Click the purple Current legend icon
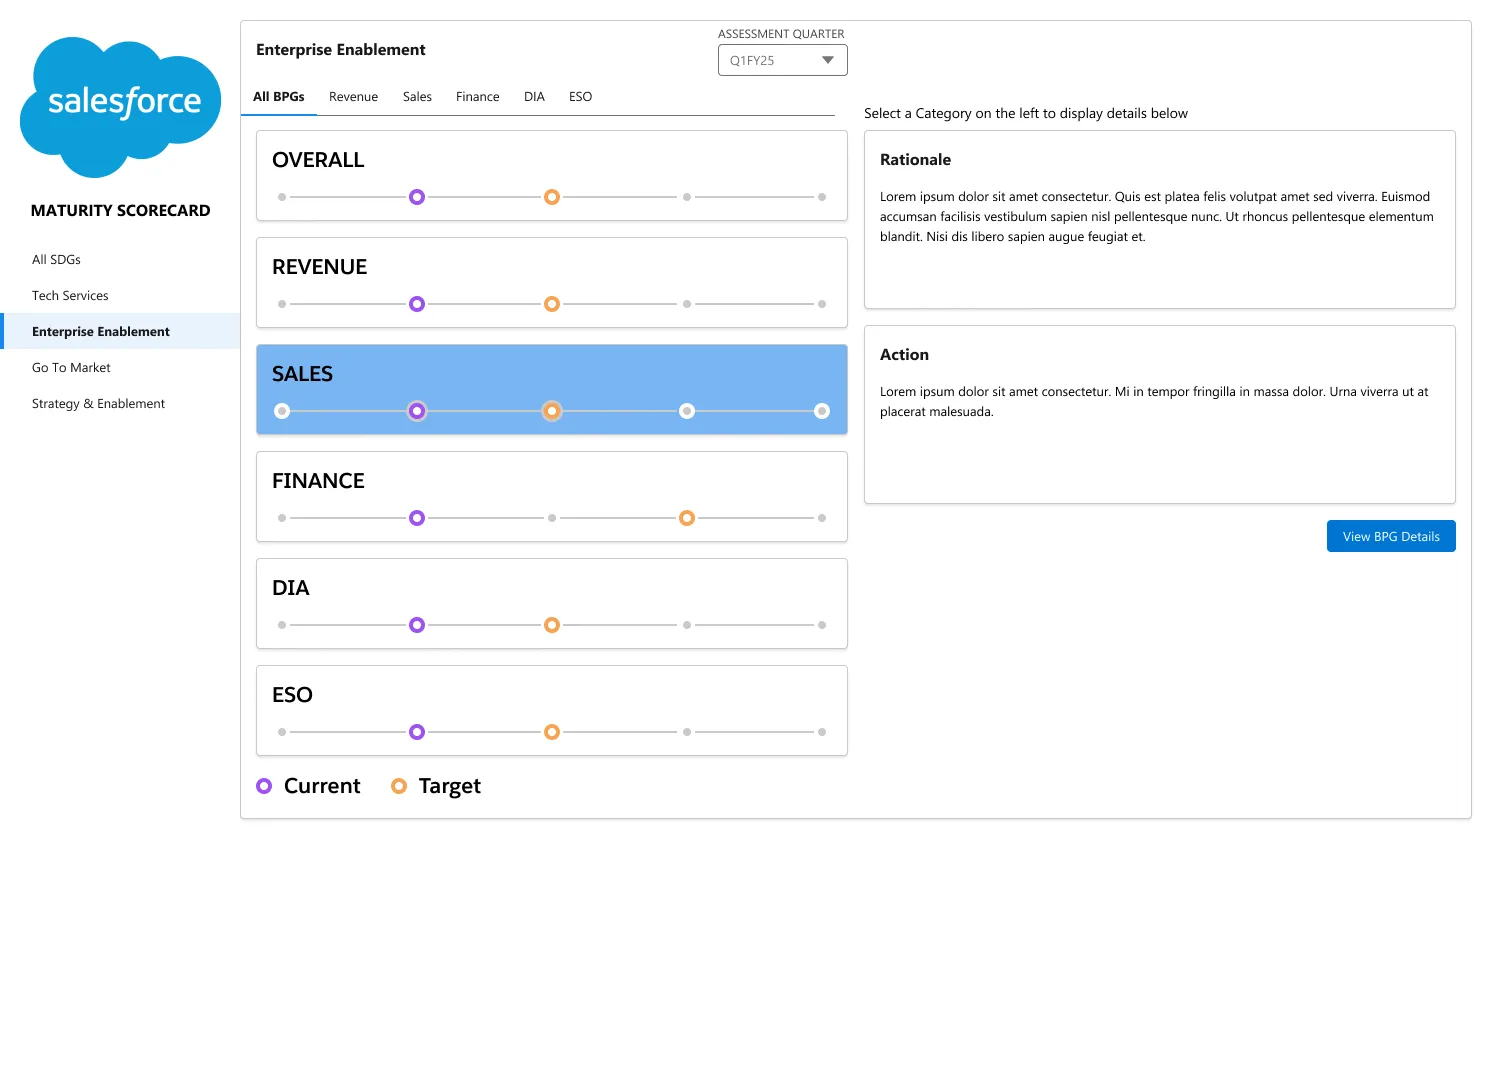This screenshot has height=1089, width=1511. (264, 786)
